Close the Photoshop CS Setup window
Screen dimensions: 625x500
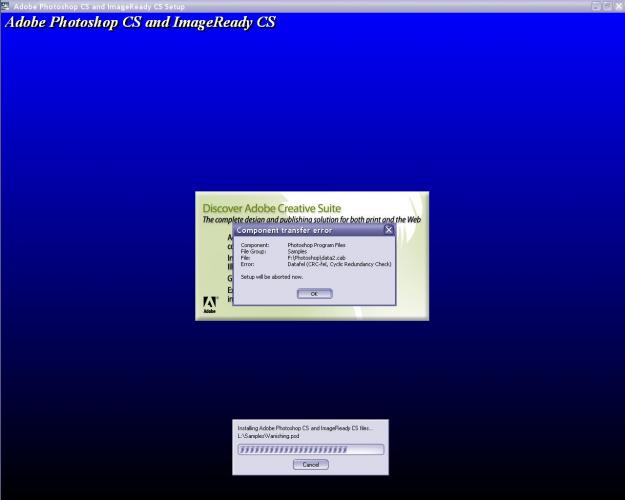tap(618, 6)
